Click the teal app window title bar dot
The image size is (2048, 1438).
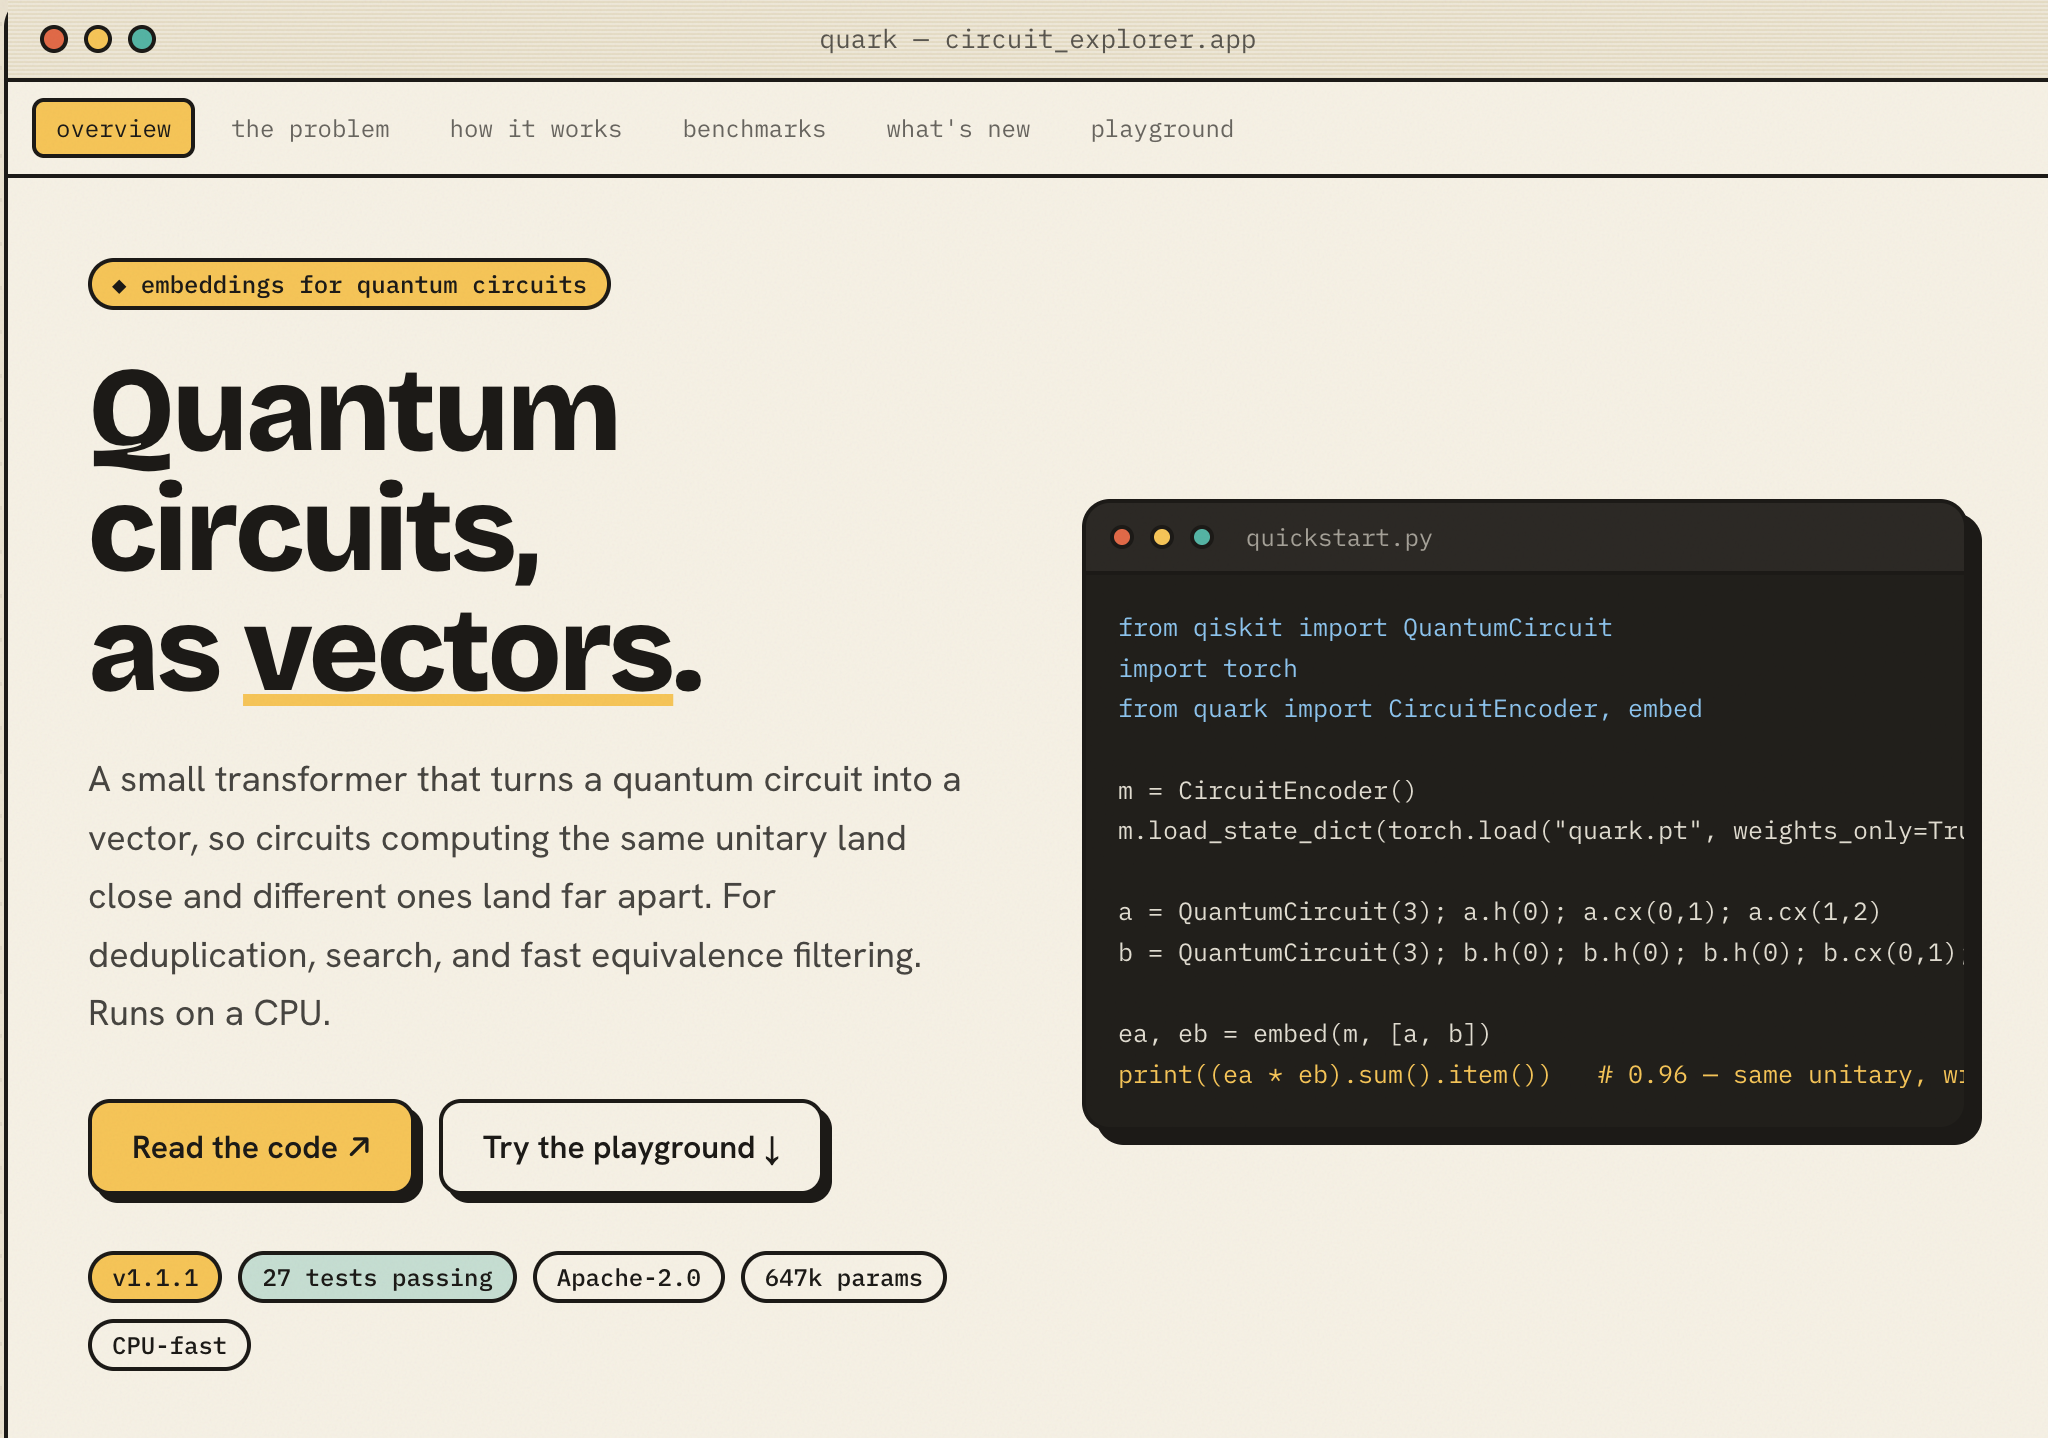(x=142, y=39)
